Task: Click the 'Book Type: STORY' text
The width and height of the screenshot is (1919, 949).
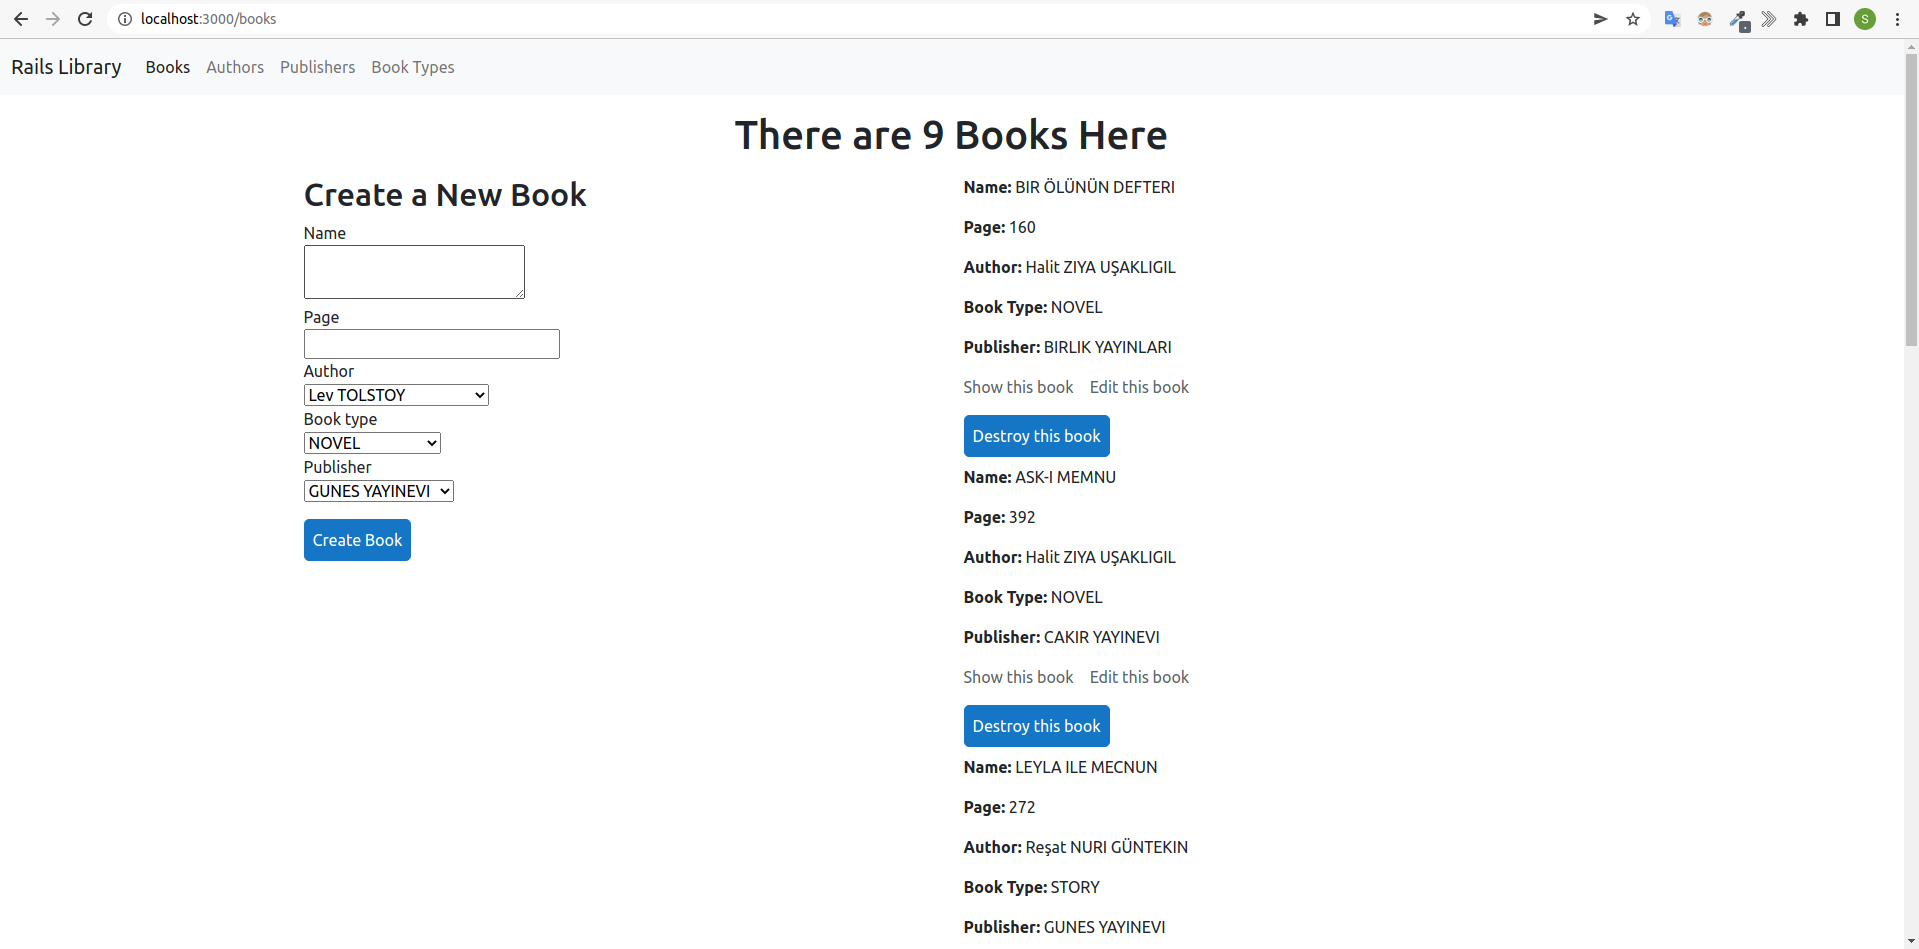Action: click(x=1032, y=887)
